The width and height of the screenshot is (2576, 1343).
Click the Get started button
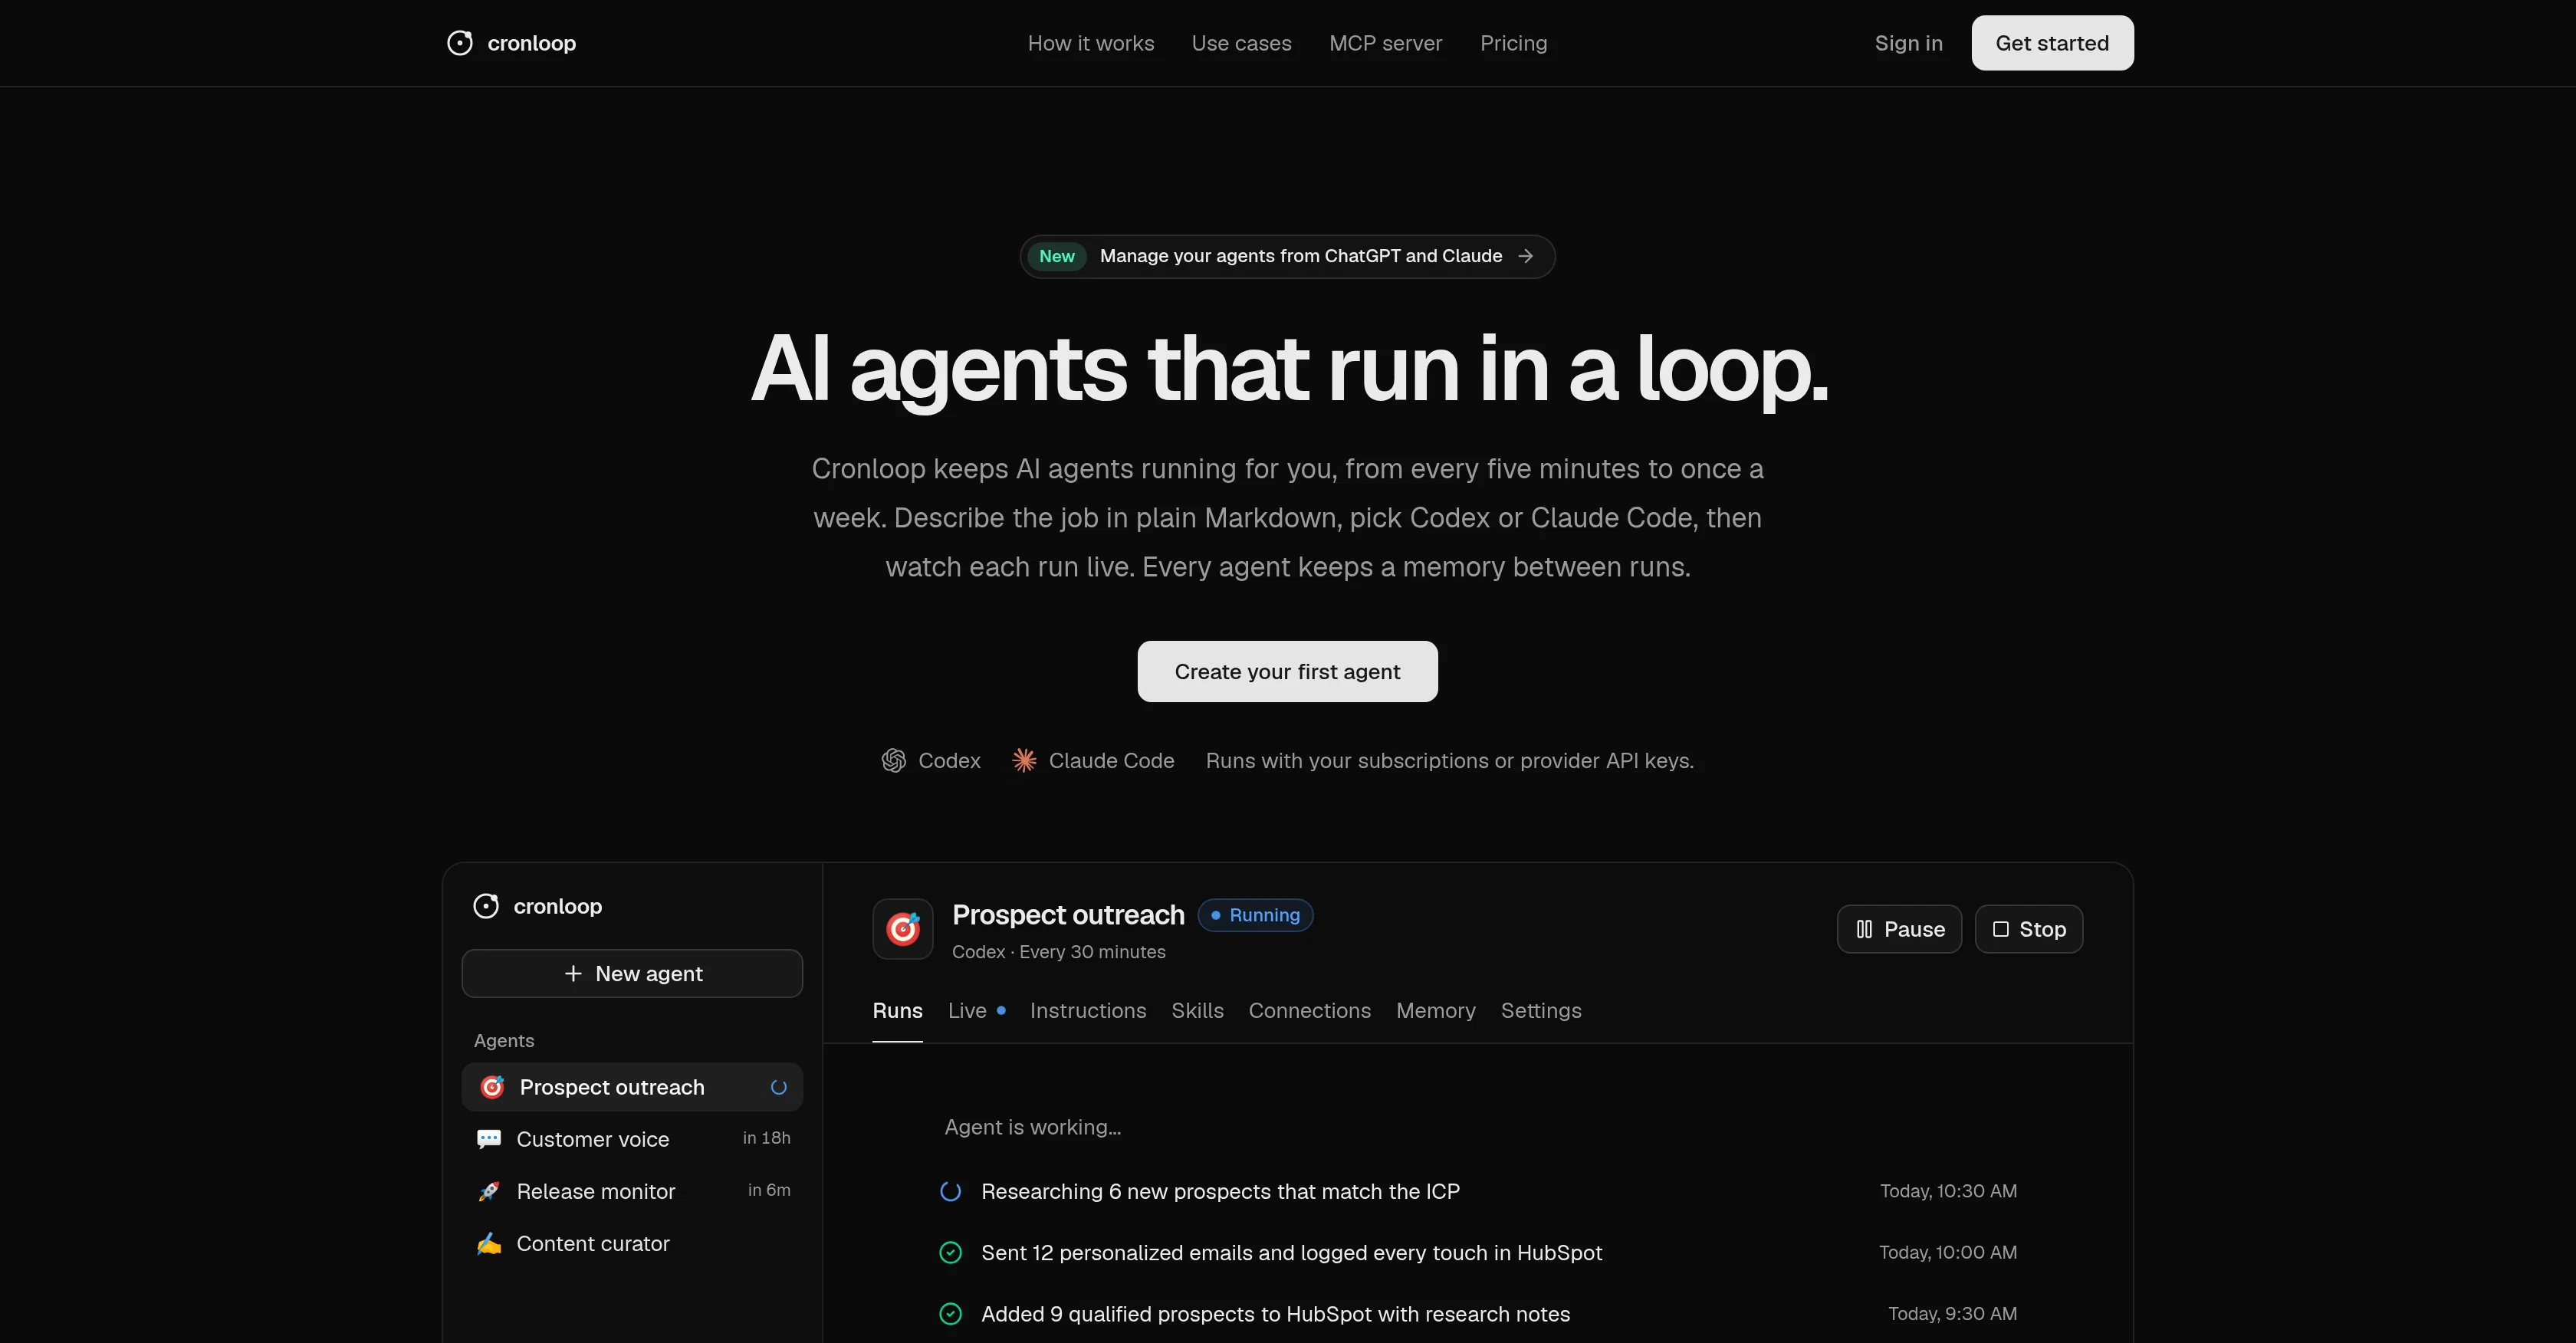(2052, 43)
